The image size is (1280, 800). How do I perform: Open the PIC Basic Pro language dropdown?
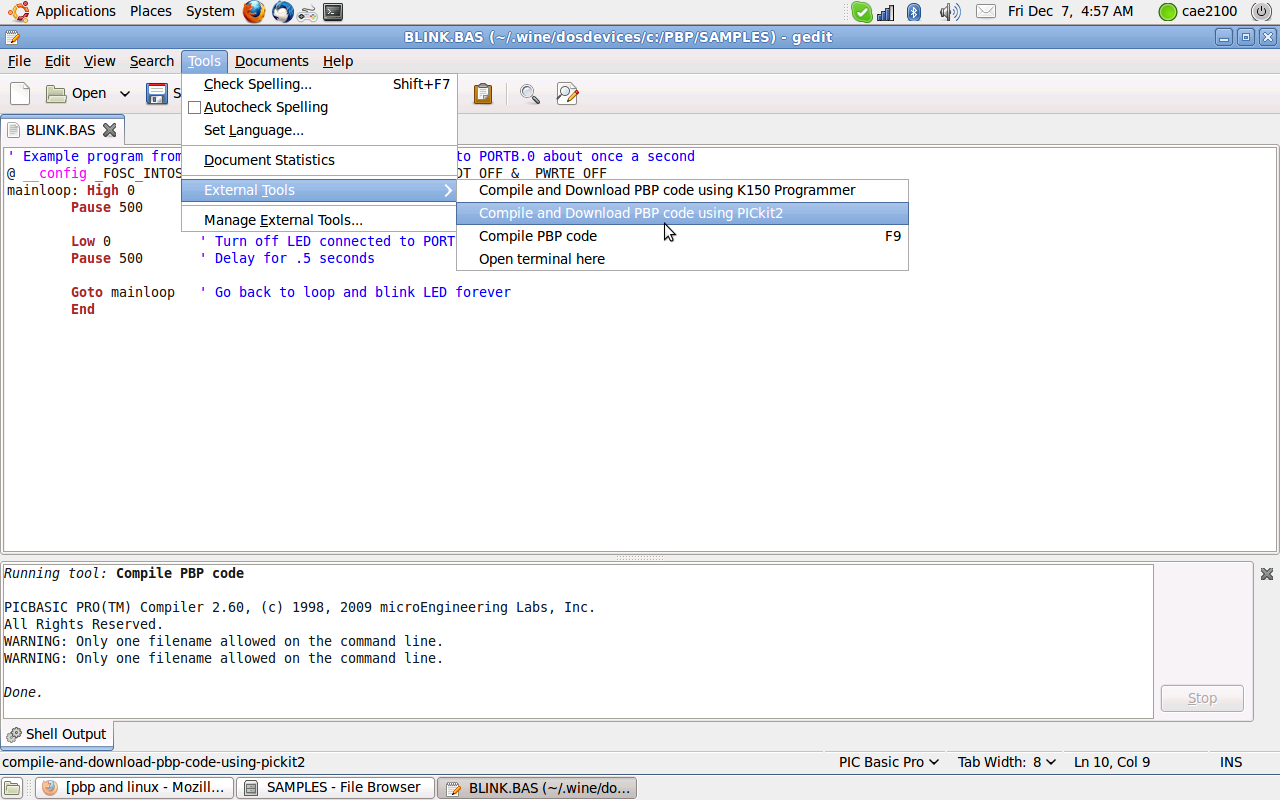(x=888, y=762)
